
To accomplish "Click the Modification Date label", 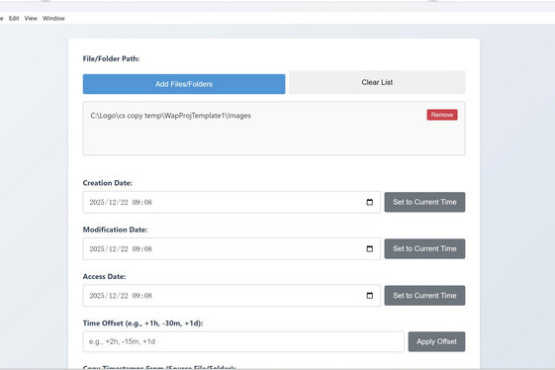I will pos(115,230).
